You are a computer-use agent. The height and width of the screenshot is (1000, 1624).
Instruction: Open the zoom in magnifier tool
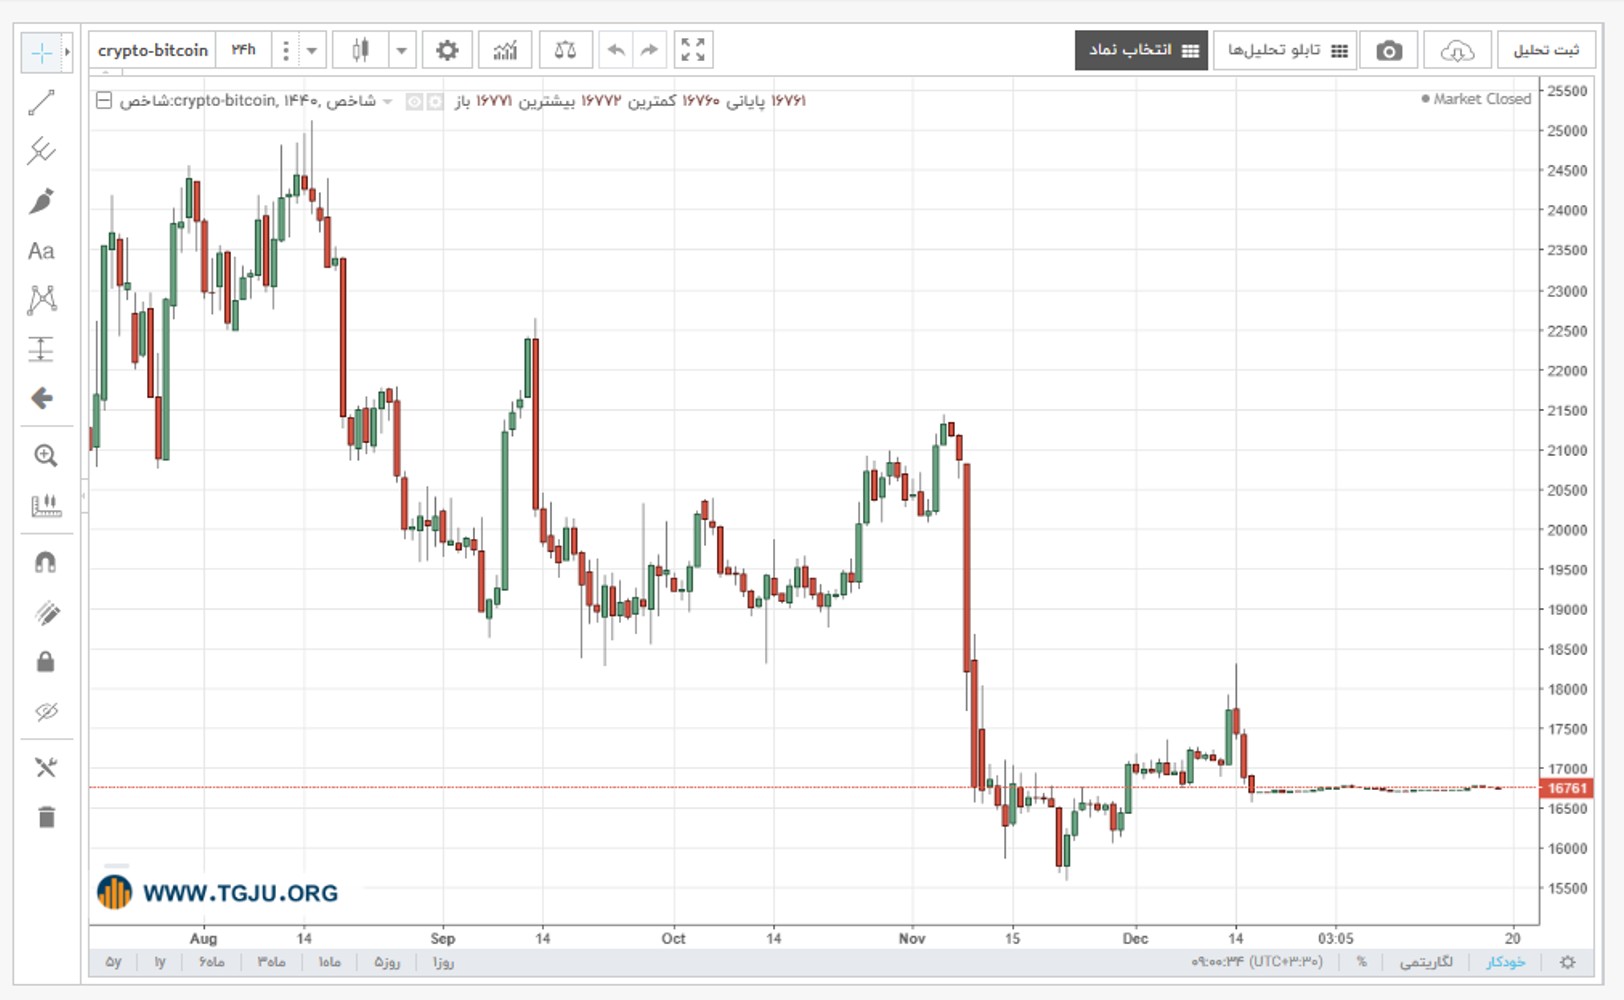point(45,456)
